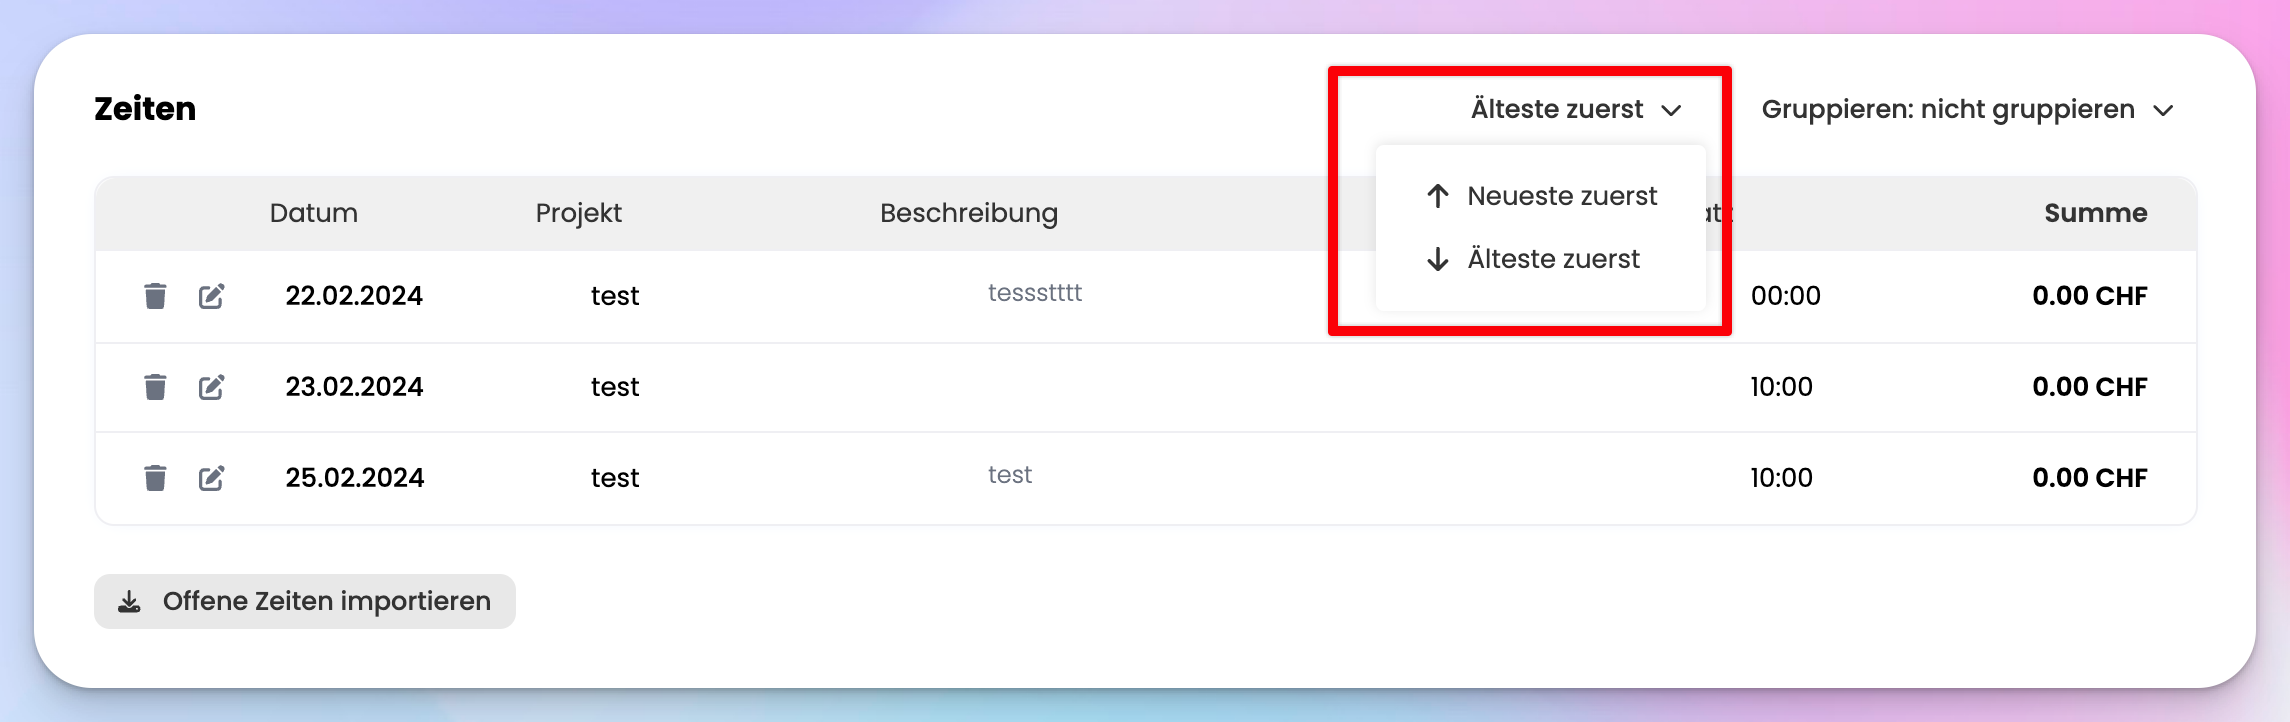Edit the 22.02.2024 time entry
Image resolution: width=2290 pixels, height=722 pixels.
(211, 296)
